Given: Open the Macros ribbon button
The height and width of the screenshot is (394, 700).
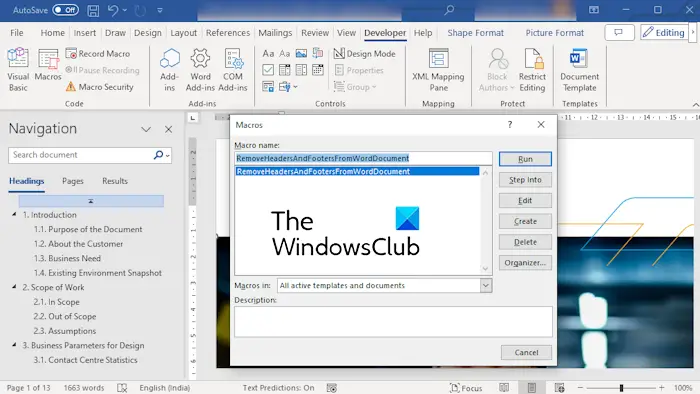Looking at the screenshot, I should [x=48, y=65].
